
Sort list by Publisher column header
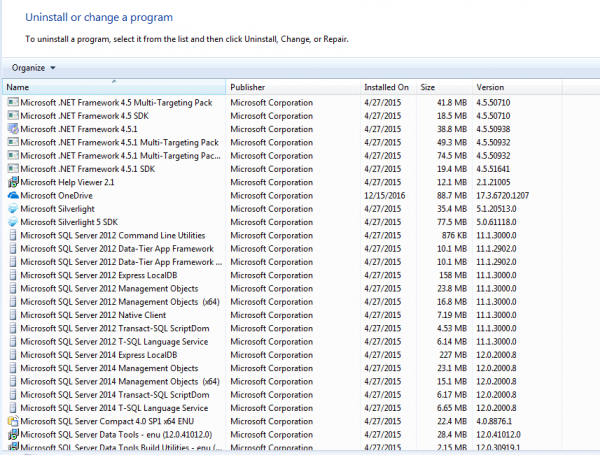tap(293, 87)
